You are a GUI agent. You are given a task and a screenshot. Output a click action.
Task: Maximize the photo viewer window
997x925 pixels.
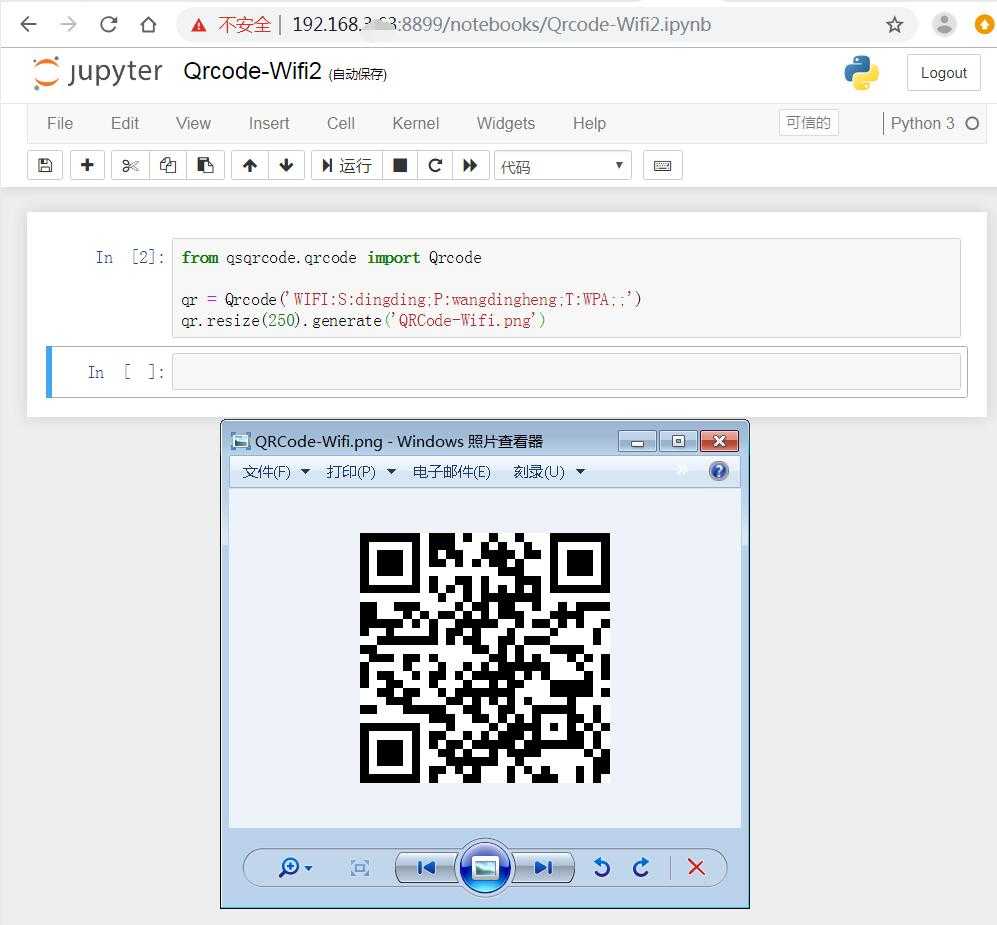[678, 441]
